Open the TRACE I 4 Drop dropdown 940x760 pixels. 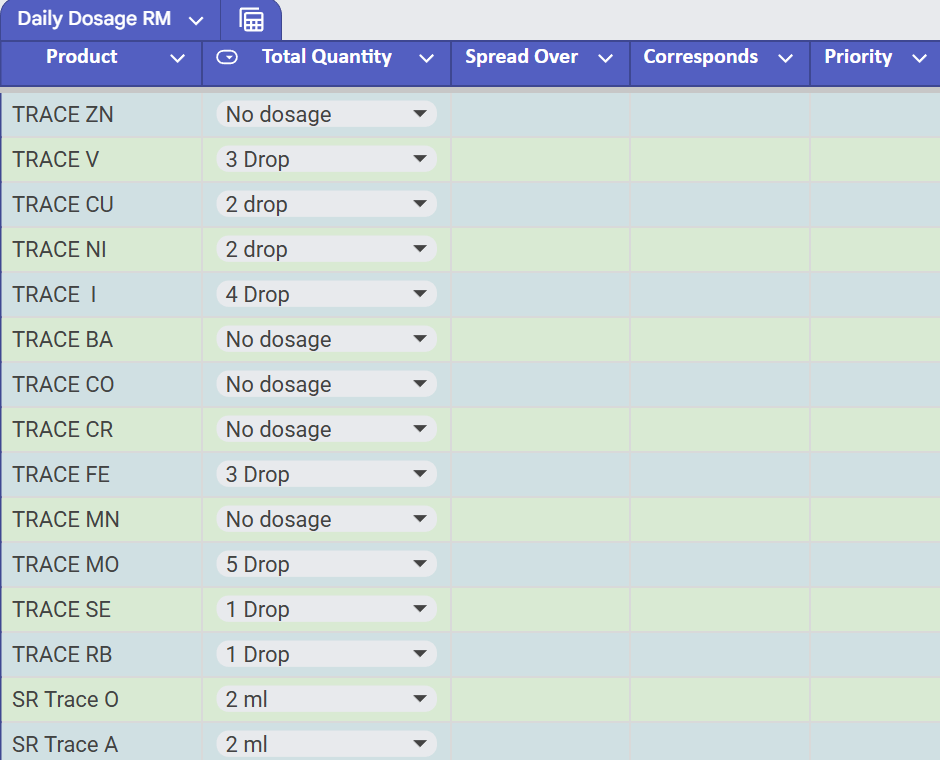(326, 295)
